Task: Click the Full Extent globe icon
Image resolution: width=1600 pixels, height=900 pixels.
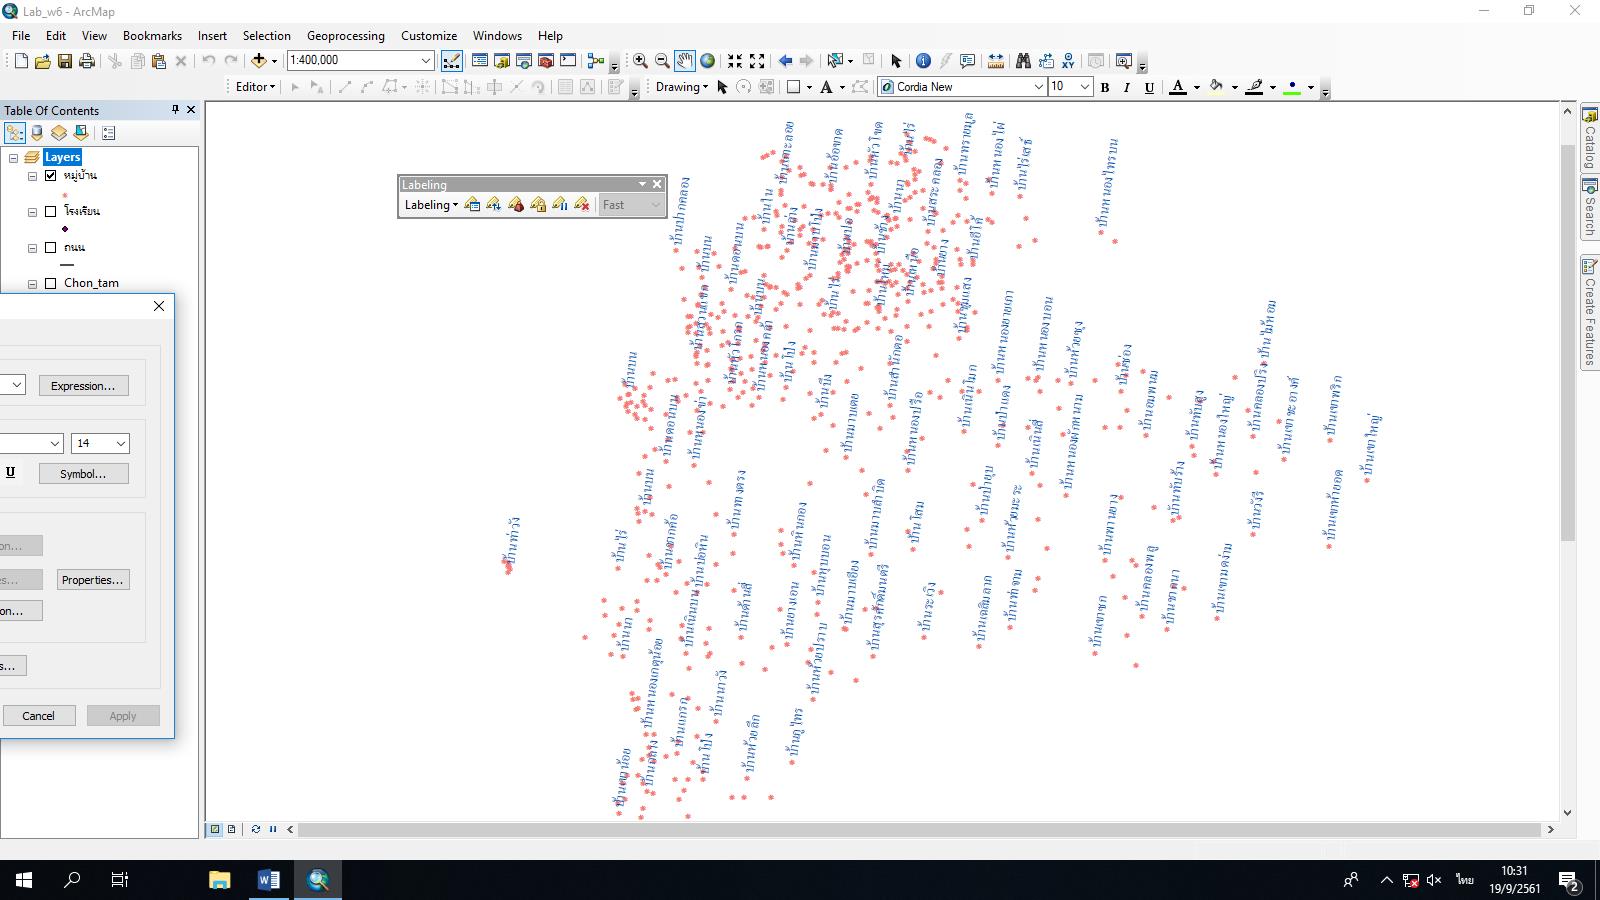Action: (x=706, y=60)
